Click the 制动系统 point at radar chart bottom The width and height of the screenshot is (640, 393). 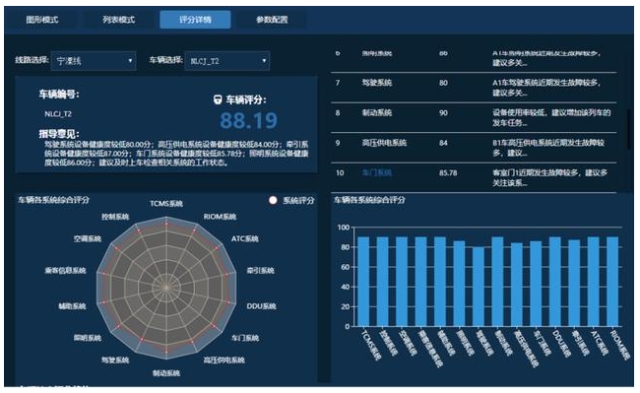tap(166, 351)
